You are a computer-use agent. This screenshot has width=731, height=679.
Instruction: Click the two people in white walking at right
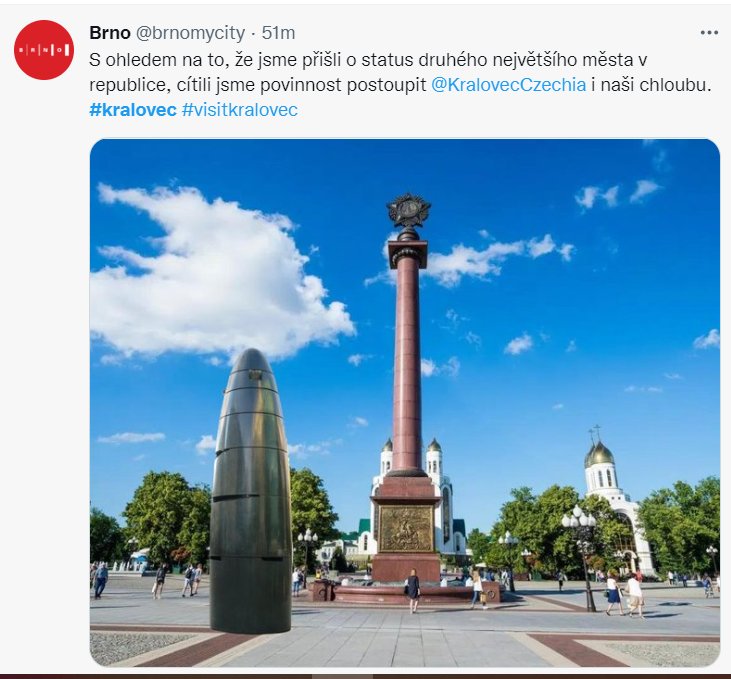click(x=626, y=593)
